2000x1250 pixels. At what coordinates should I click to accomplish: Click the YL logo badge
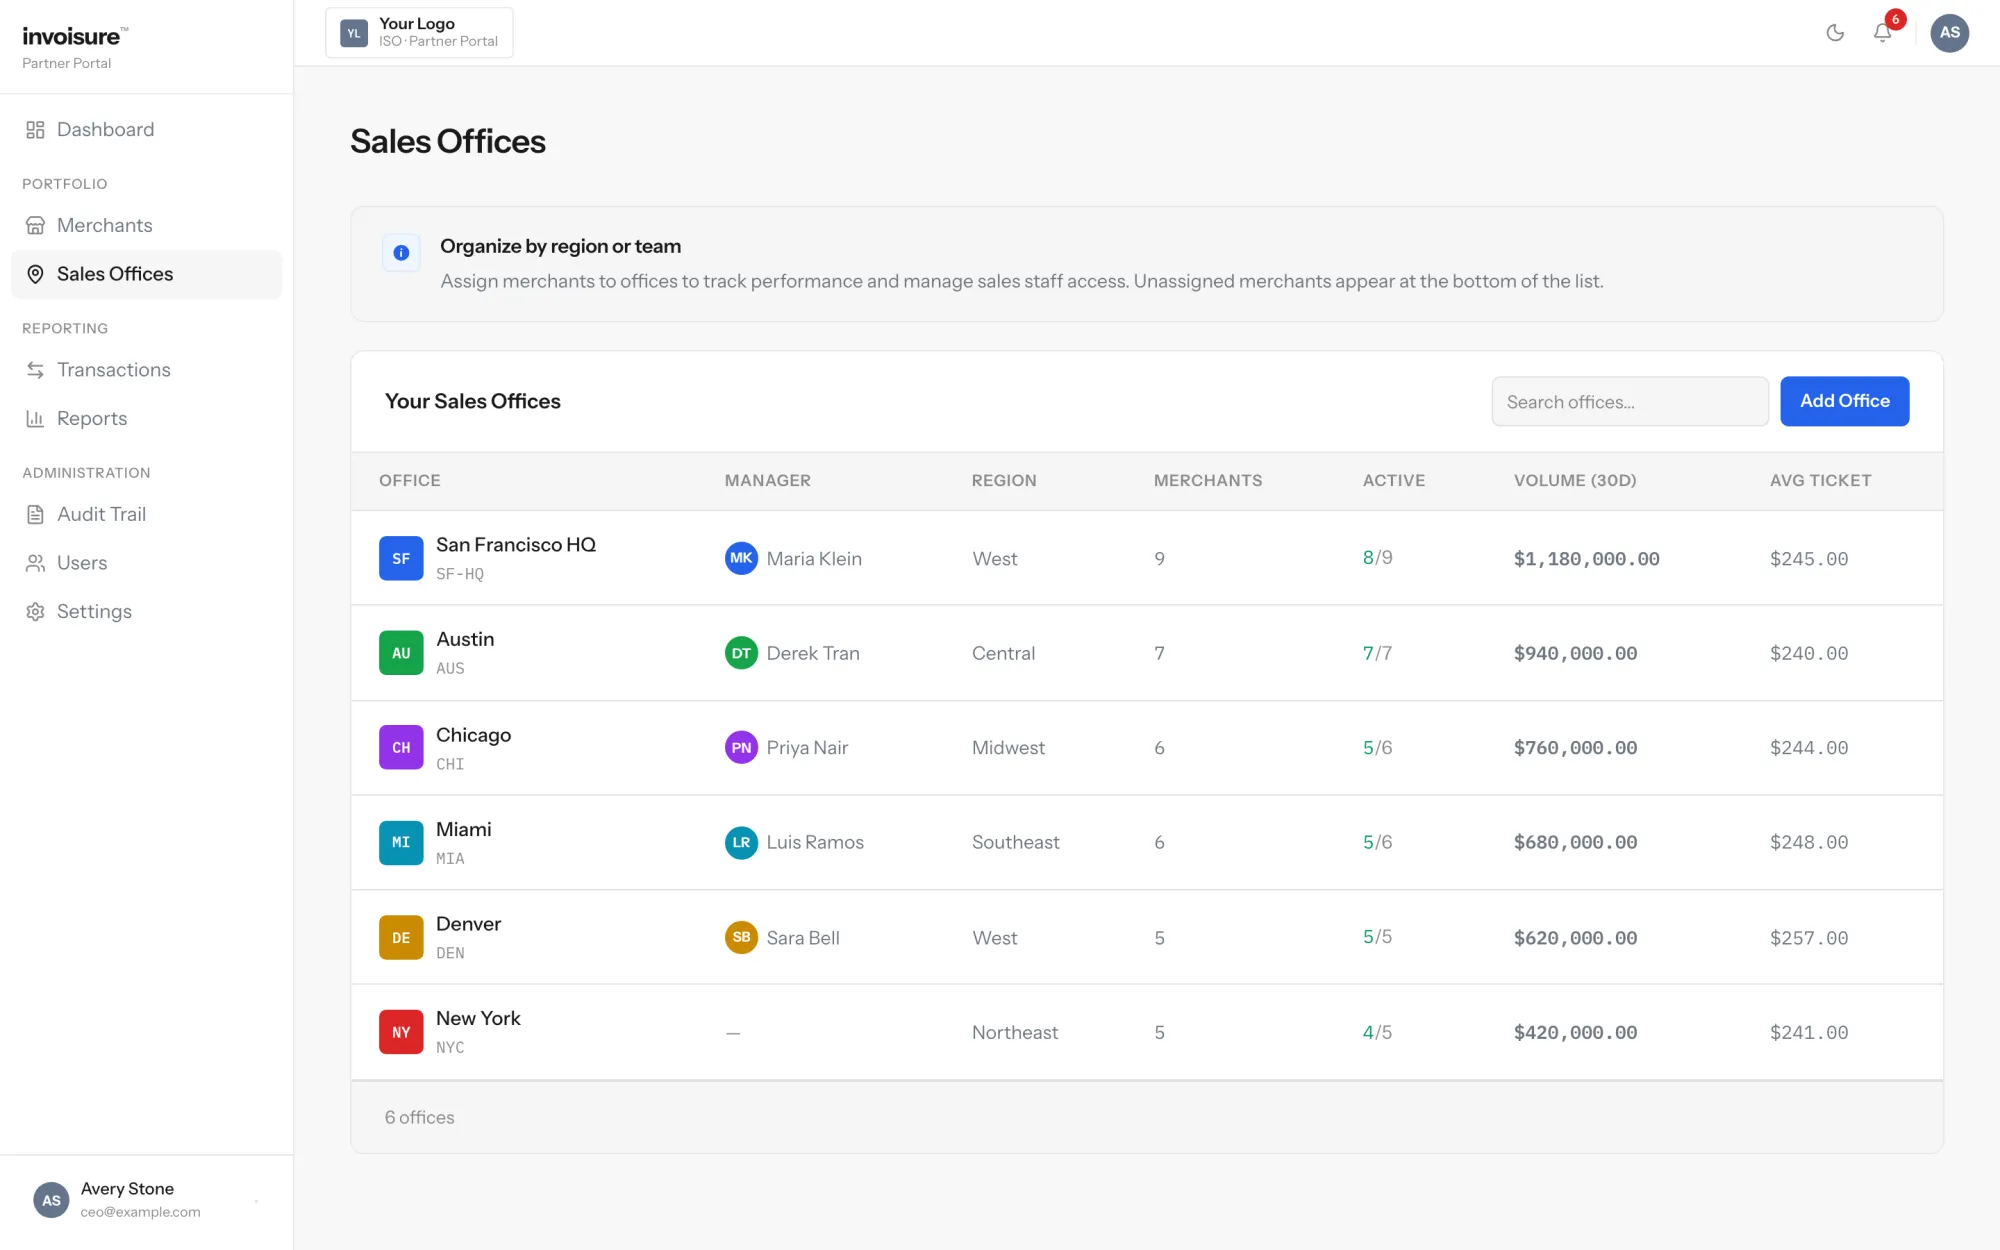pyautogui.click(x=354, y=33)
